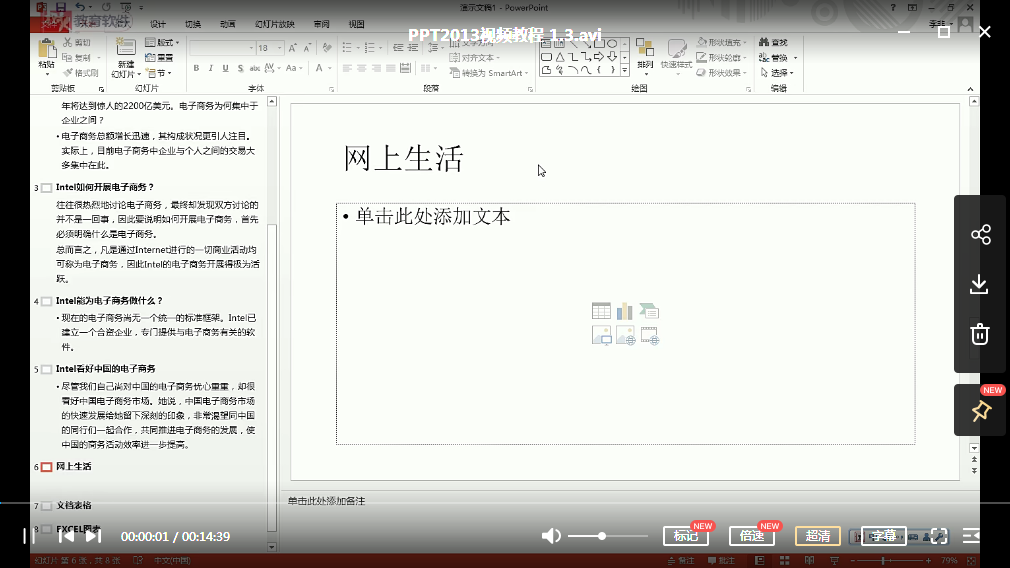Image resolution: width=1010 pixels, height=568 pixels.
Task: Adjust the player volume slider
Action: [x=607, y=536]
